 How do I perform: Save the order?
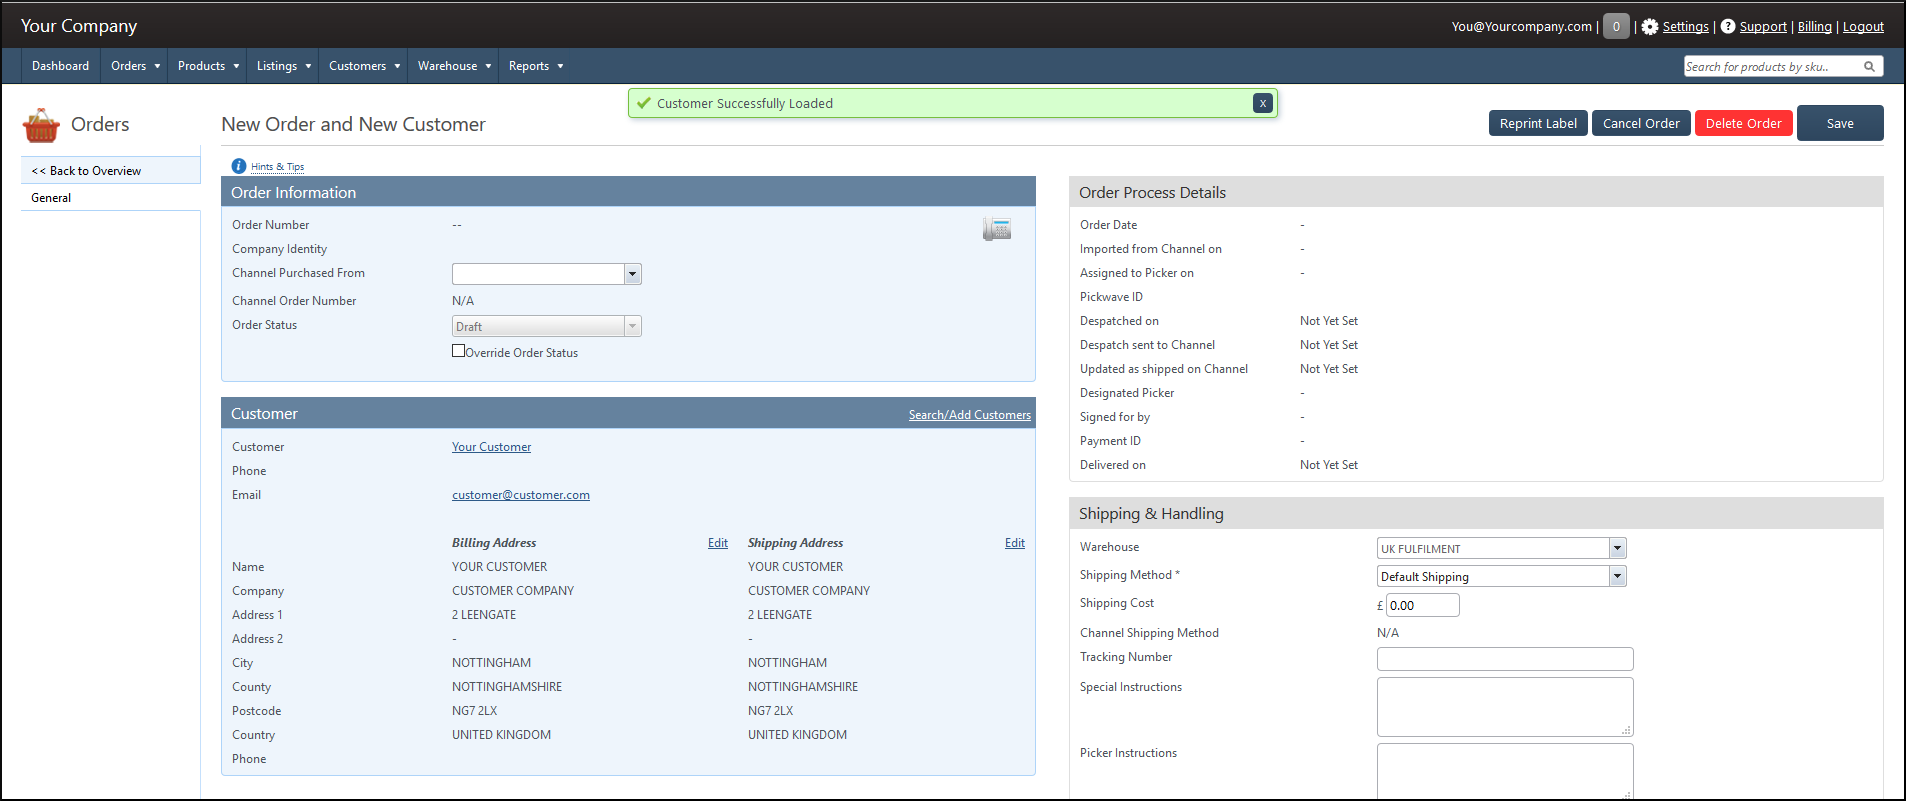[1840, 123]
